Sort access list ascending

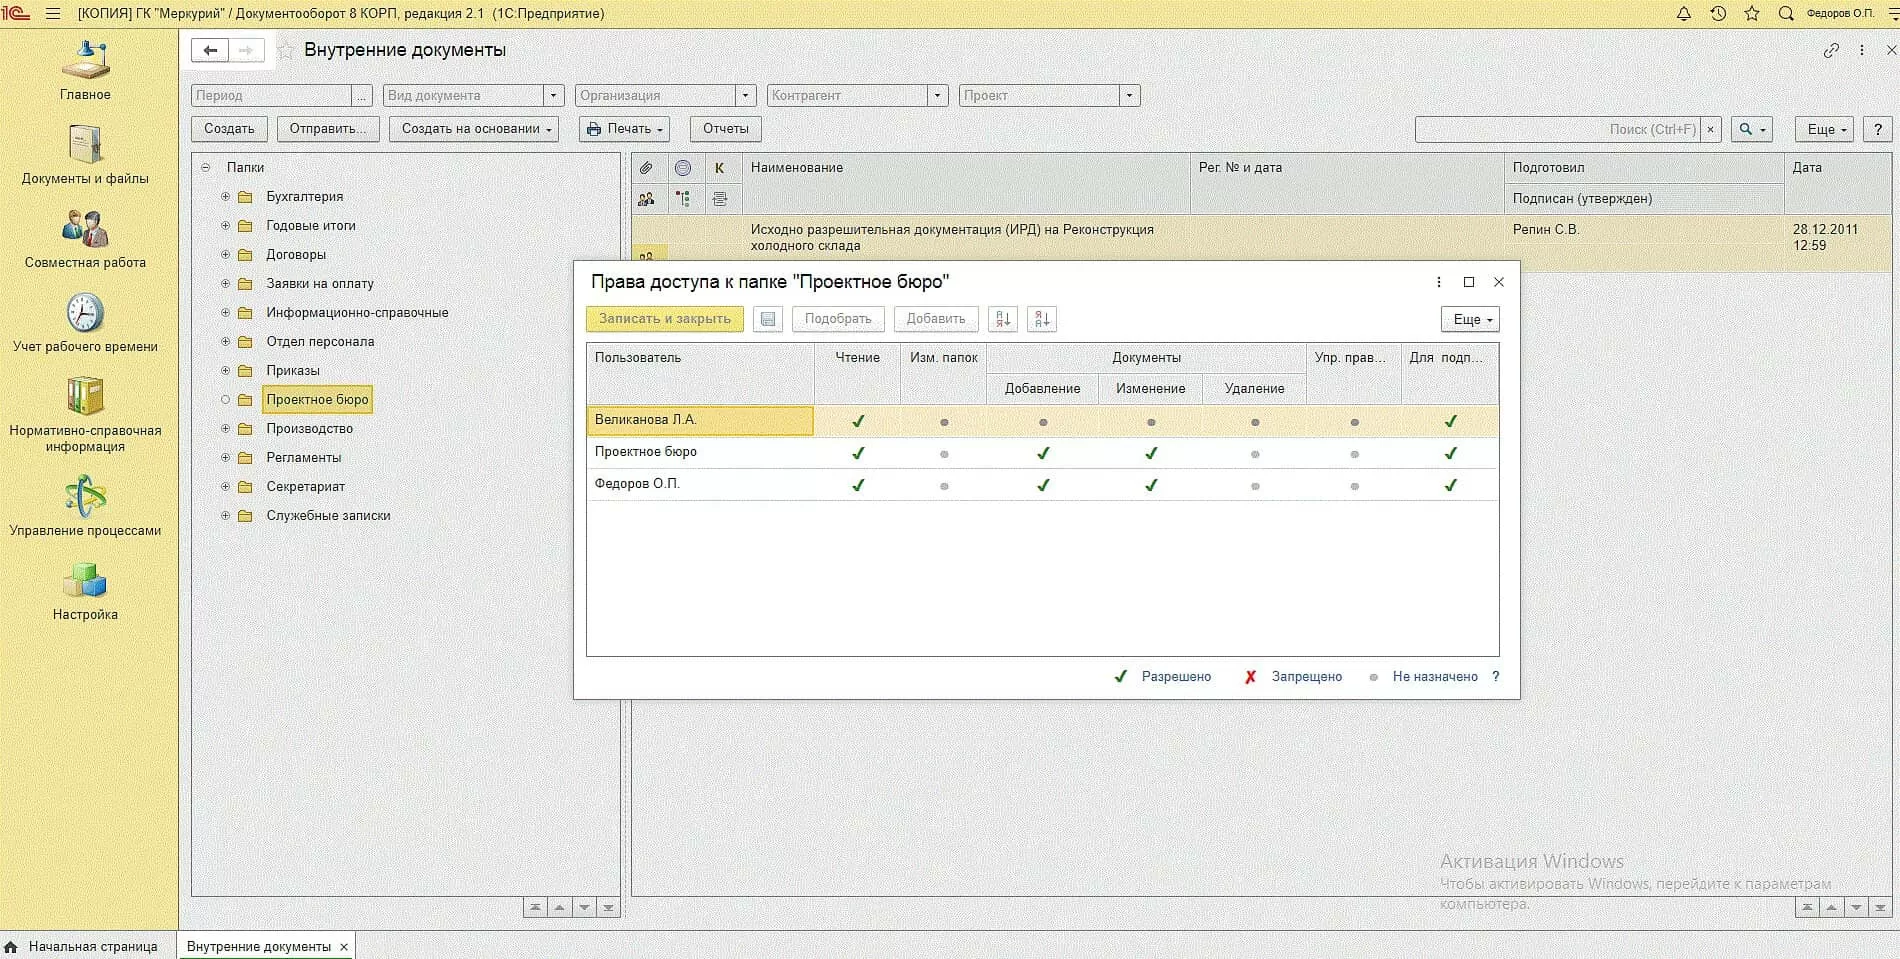1003,319
